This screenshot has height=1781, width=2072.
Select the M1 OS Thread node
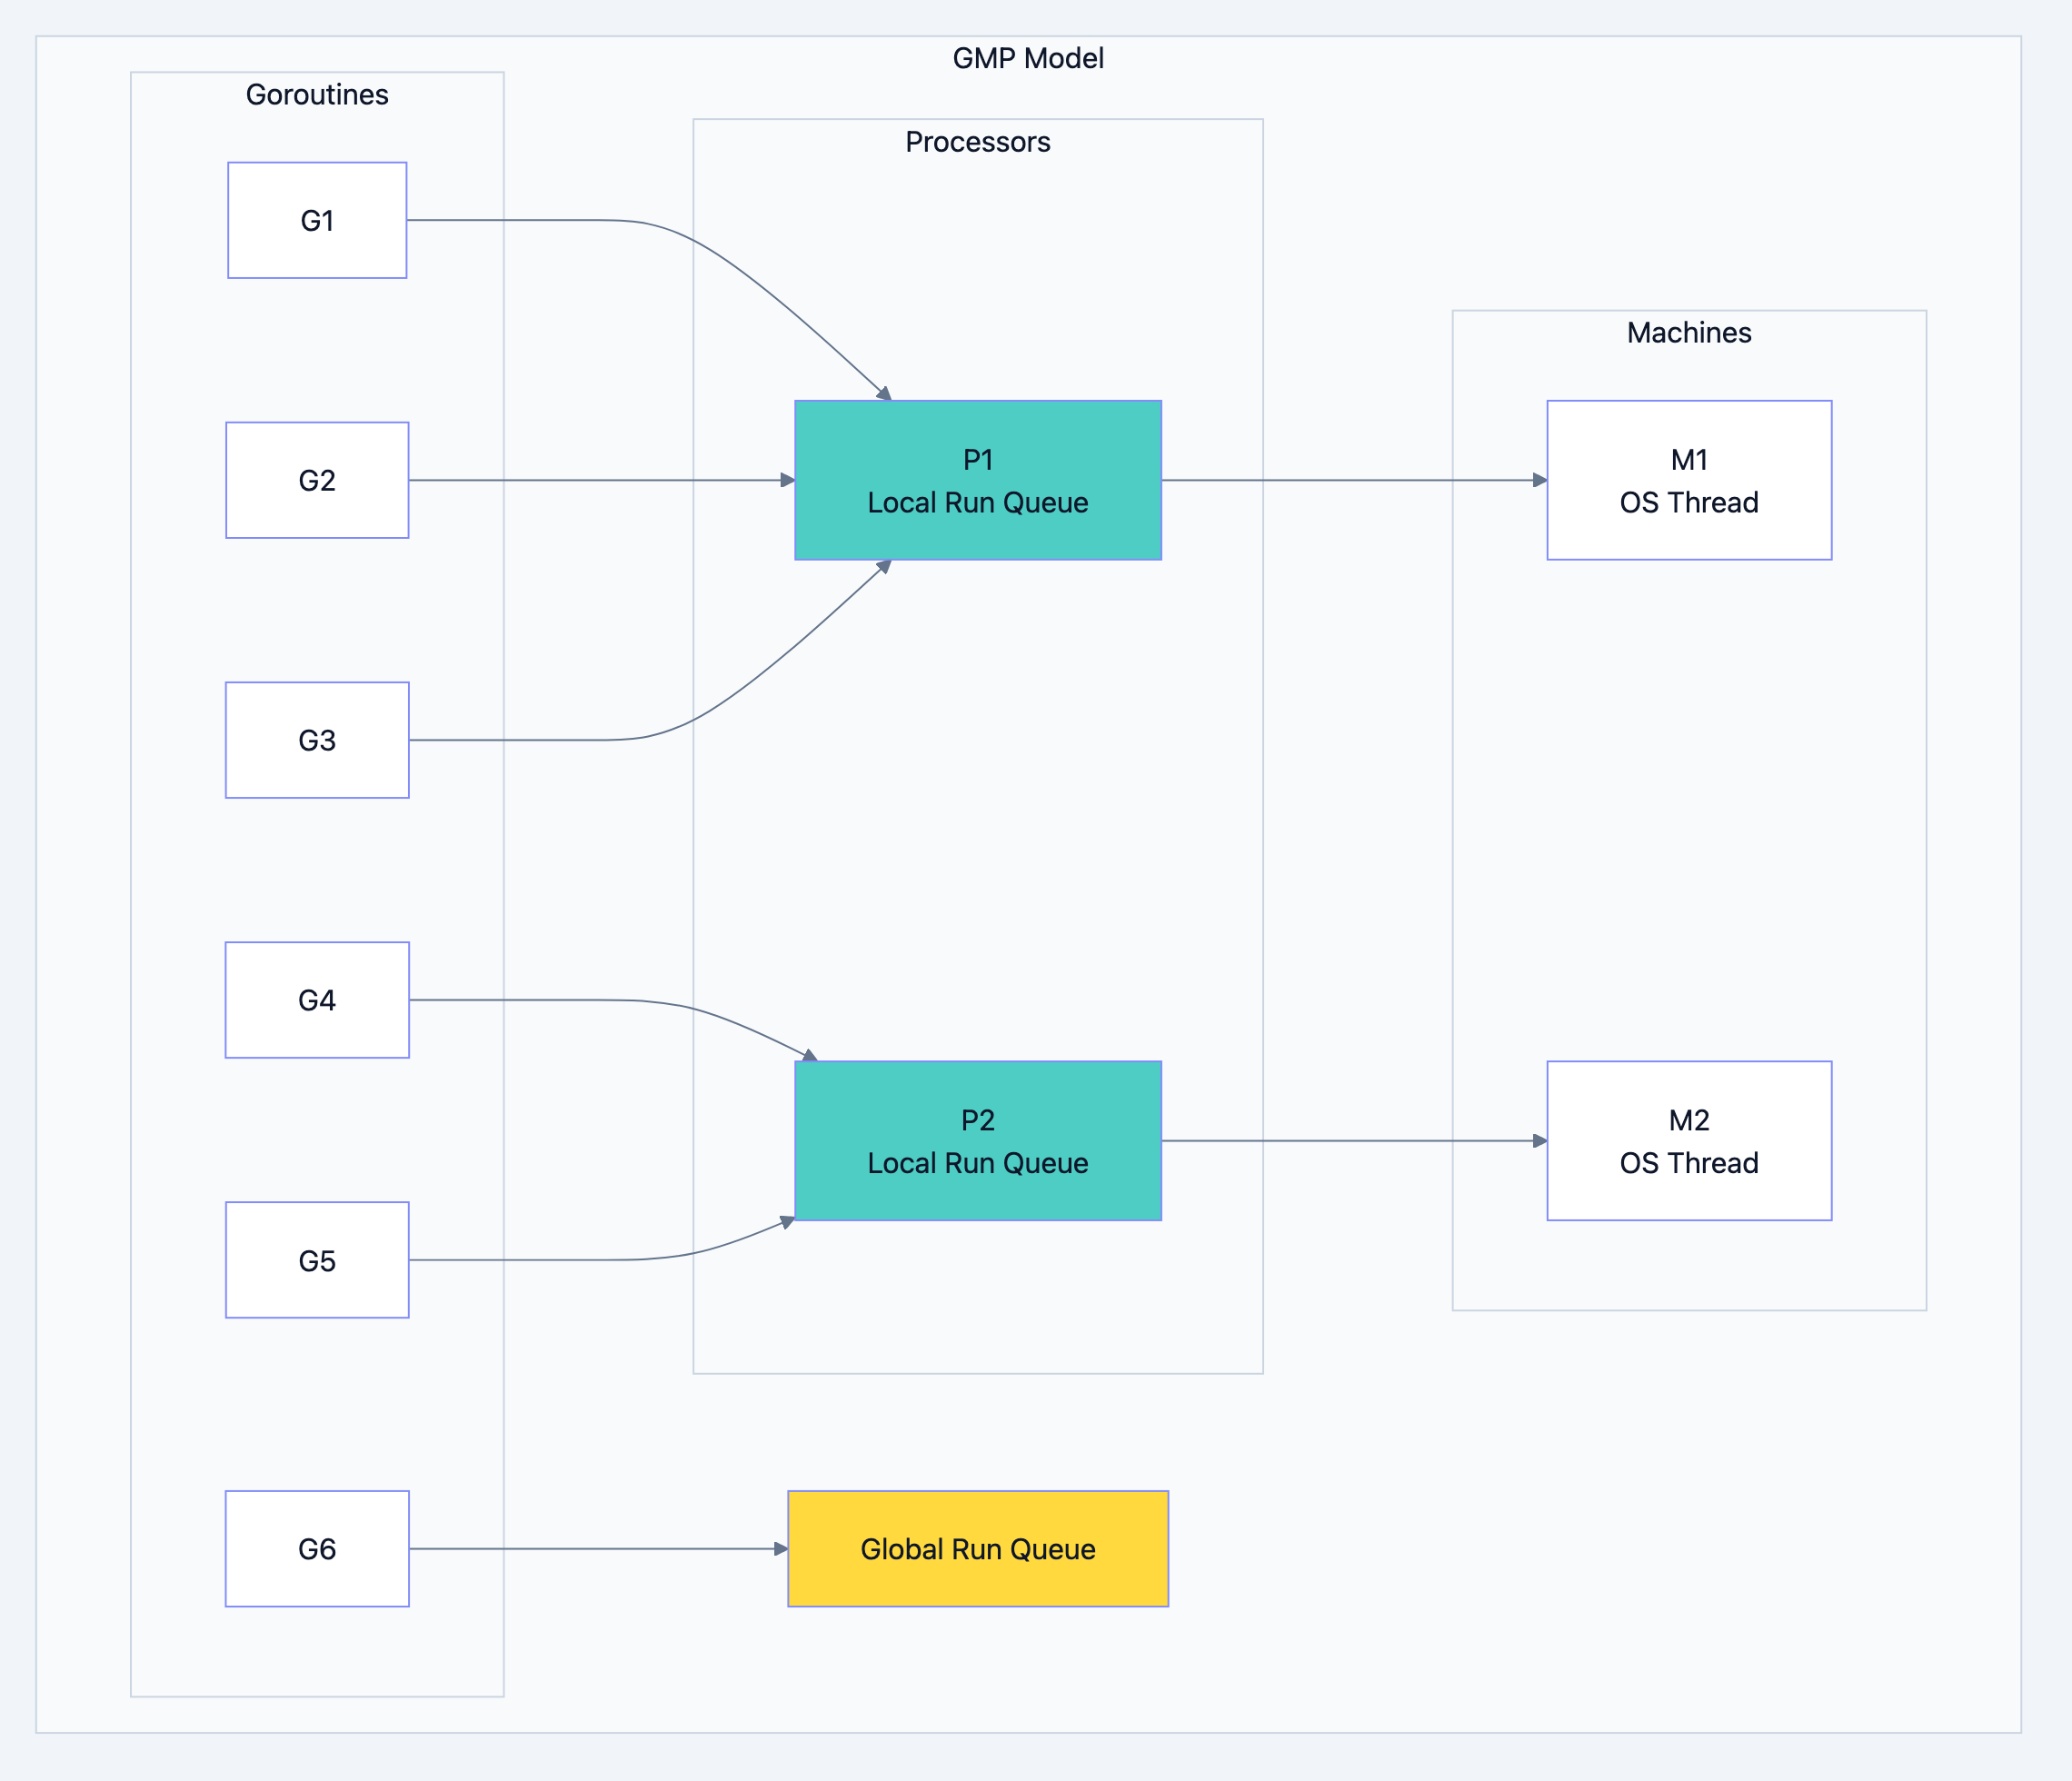1689,480
